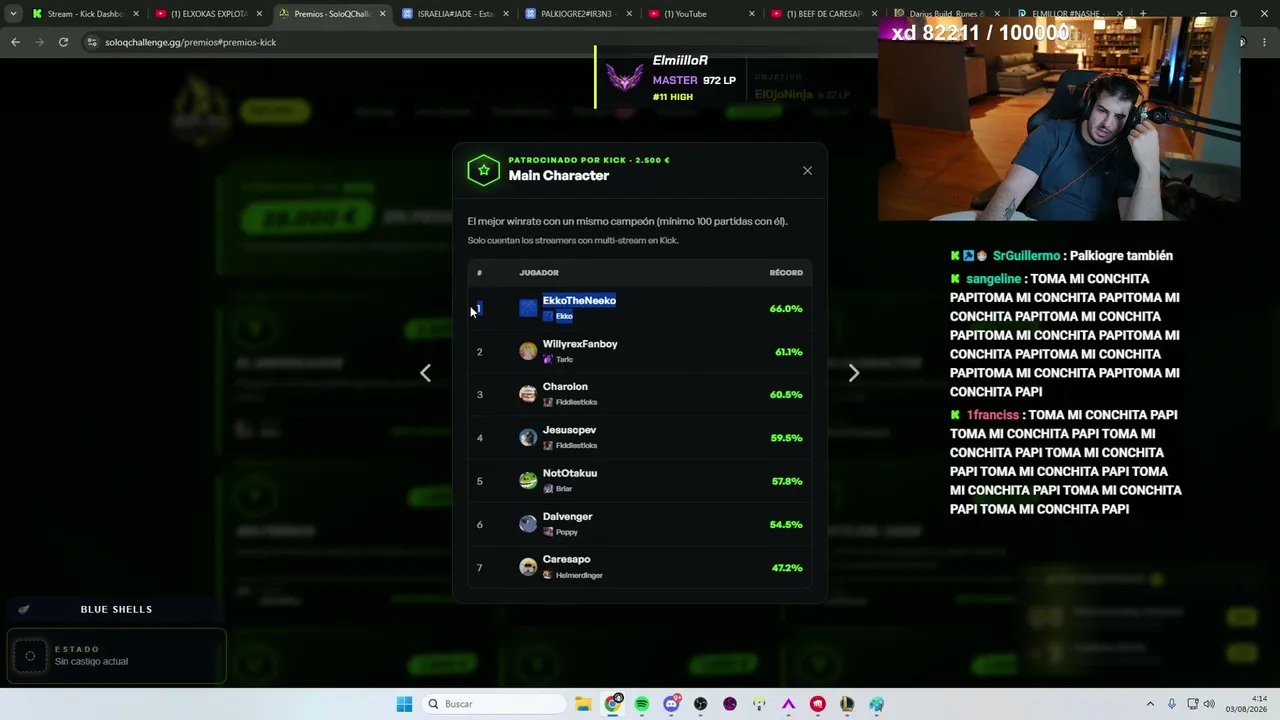Open Spotify from the taskbar
Image resolution: width=1280 pixels, height=720 pixels.
click(642, 704)
